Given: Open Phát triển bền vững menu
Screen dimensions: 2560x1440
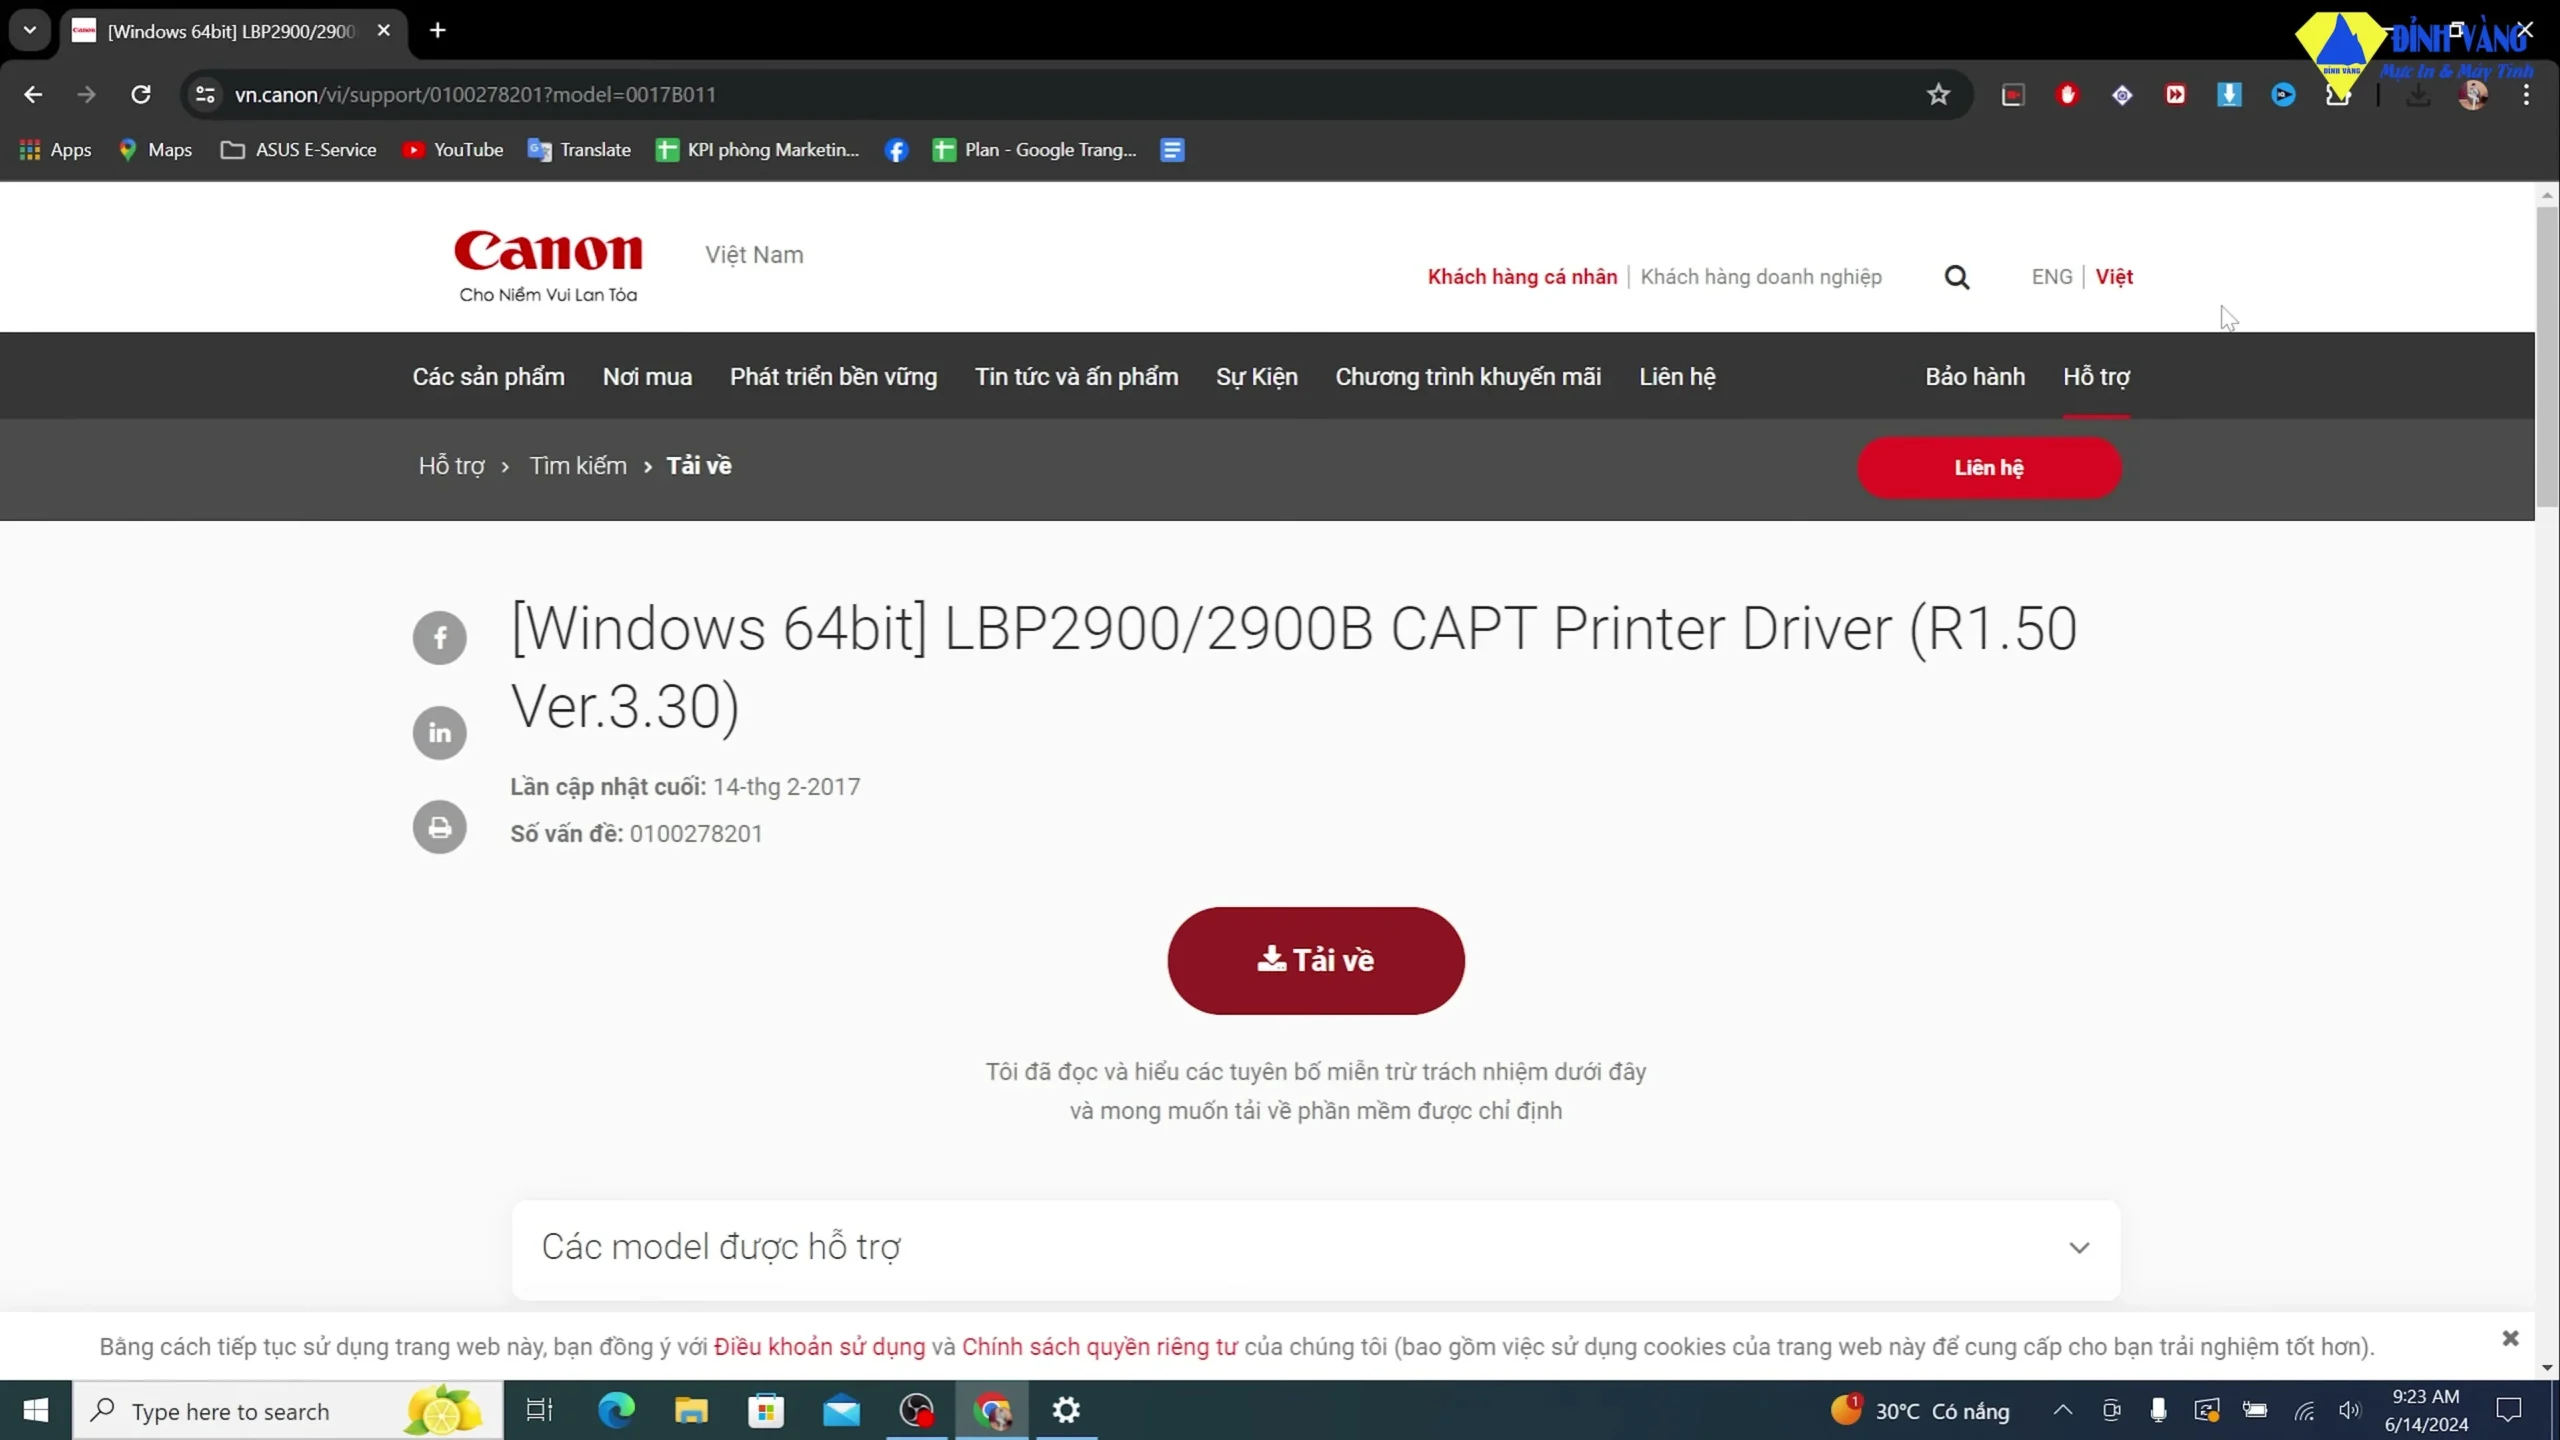Looking at the screenshot, I should [x=833, y=377].
